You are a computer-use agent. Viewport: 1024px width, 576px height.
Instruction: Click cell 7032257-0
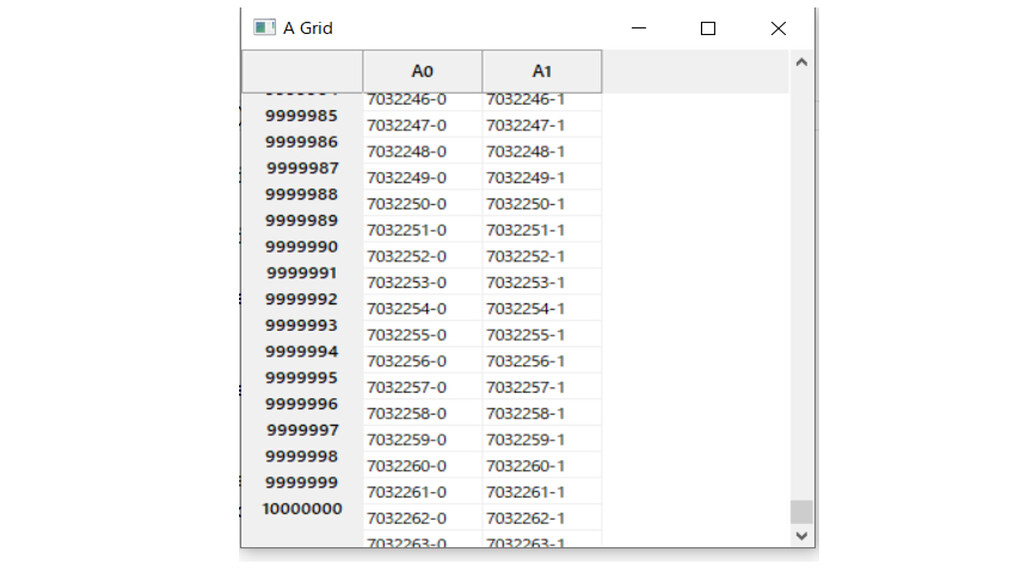point(423,387)
